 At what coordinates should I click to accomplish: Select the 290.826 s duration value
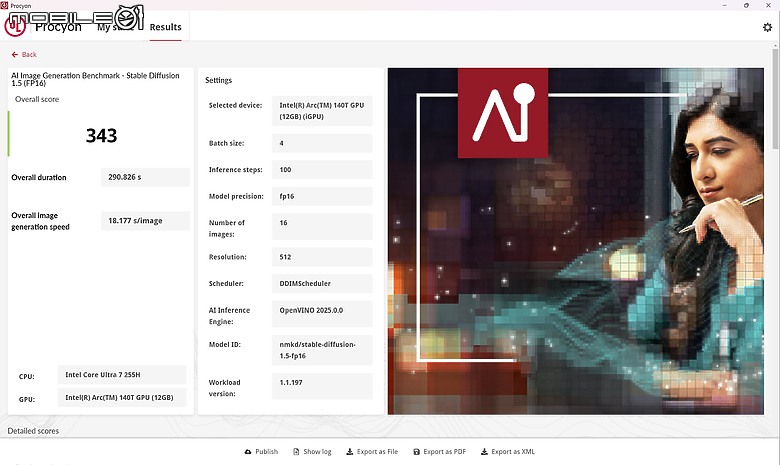[145, 177]
